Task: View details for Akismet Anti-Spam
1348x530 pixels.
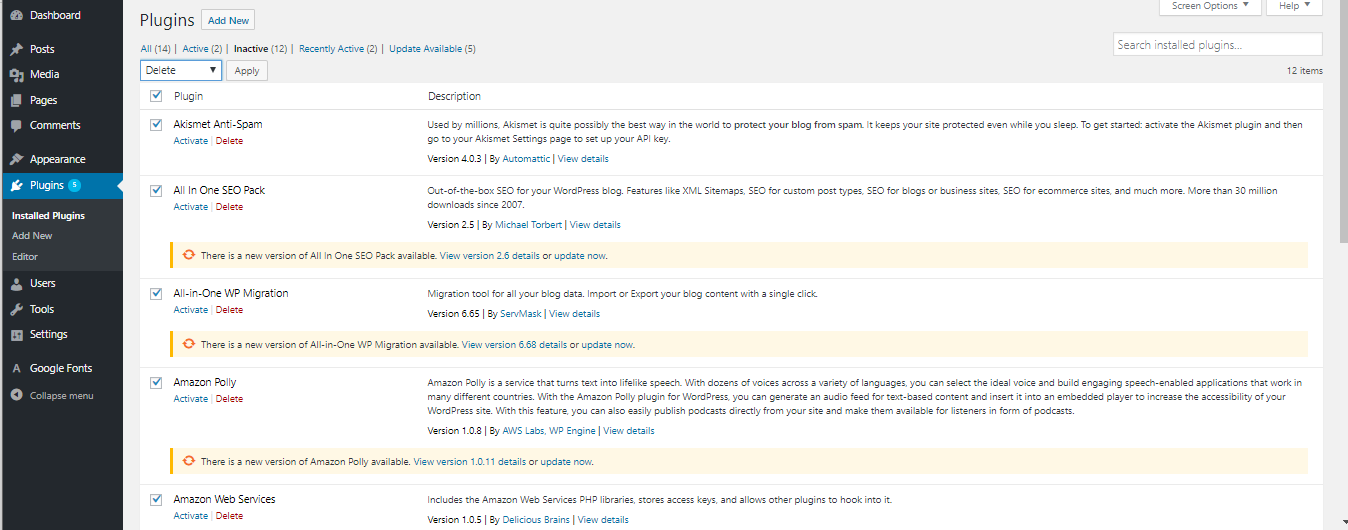Action: [x=583, y=159]
